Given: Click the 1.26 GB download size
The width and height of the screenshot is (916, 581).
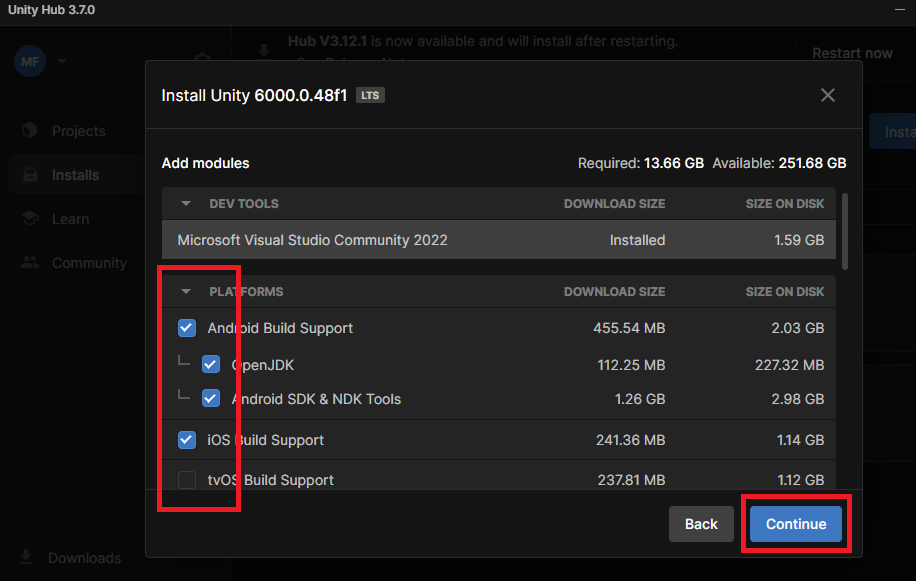Looking at the screenshot, I should click(x=640, y=399).
